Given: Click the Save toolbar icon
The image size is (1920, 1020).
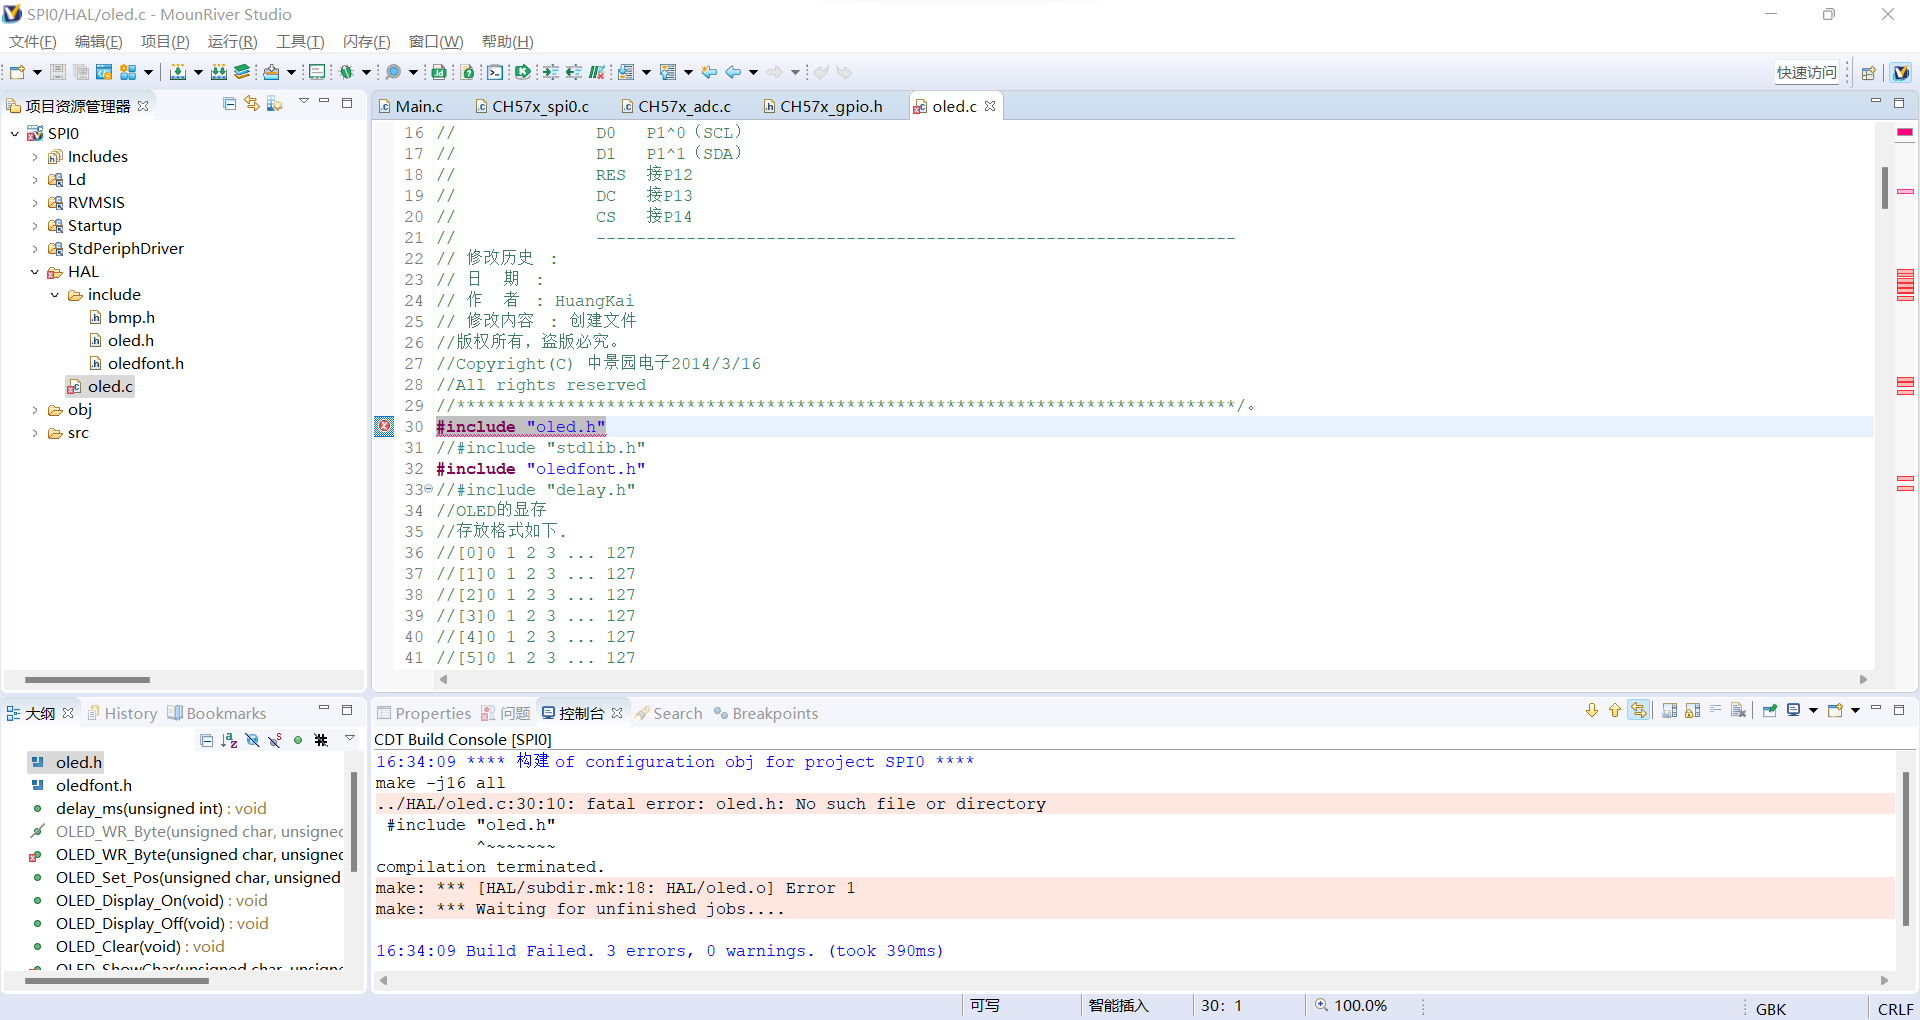Looking at the screenshot, I should (58, 72).
